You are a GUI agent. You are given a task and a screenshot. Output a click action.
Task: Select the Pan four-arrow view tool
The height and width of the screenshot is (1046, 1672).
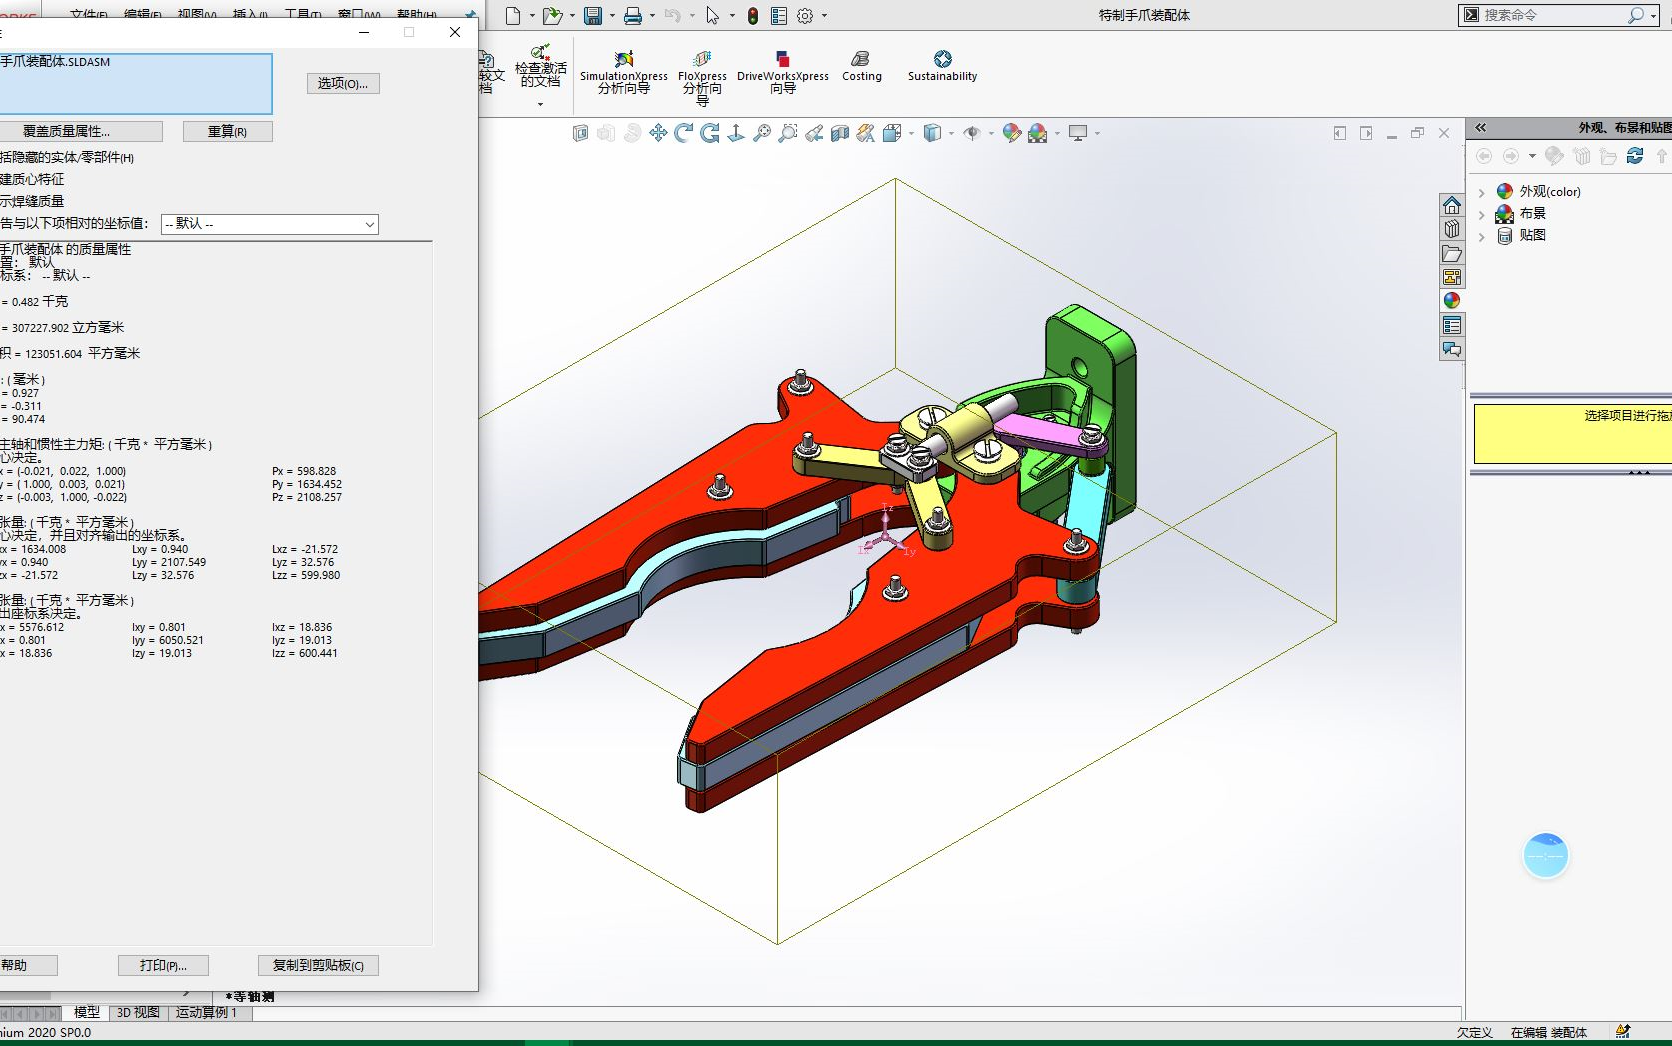(x=658, y=133)
